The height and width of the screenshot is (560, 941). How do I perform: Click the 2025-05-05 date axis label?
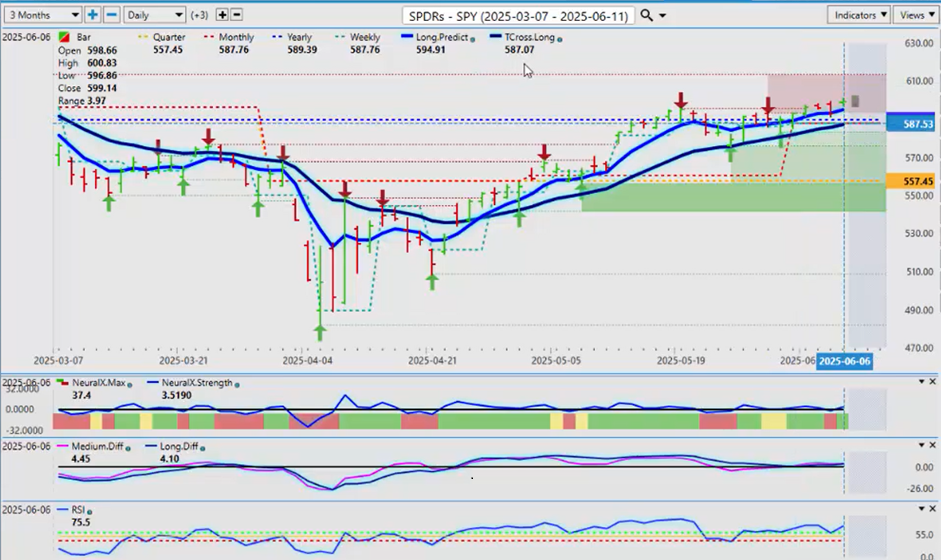point(556,361)
